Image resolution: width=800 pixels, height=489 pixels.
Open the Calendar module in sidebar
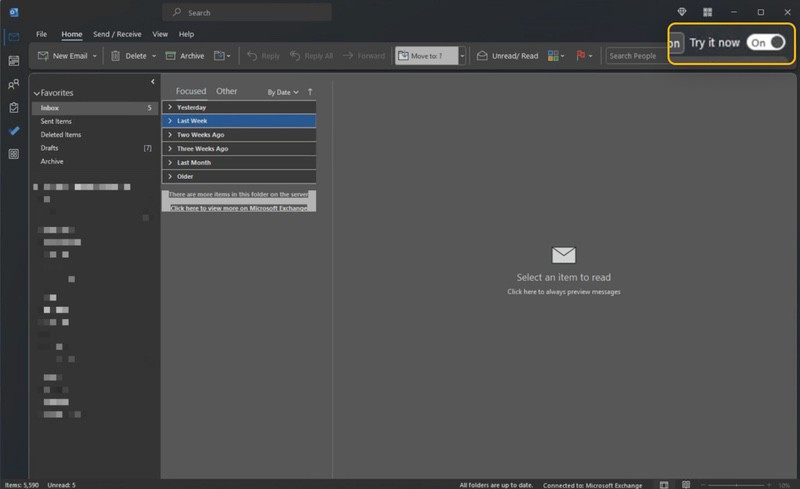(14, 61)
